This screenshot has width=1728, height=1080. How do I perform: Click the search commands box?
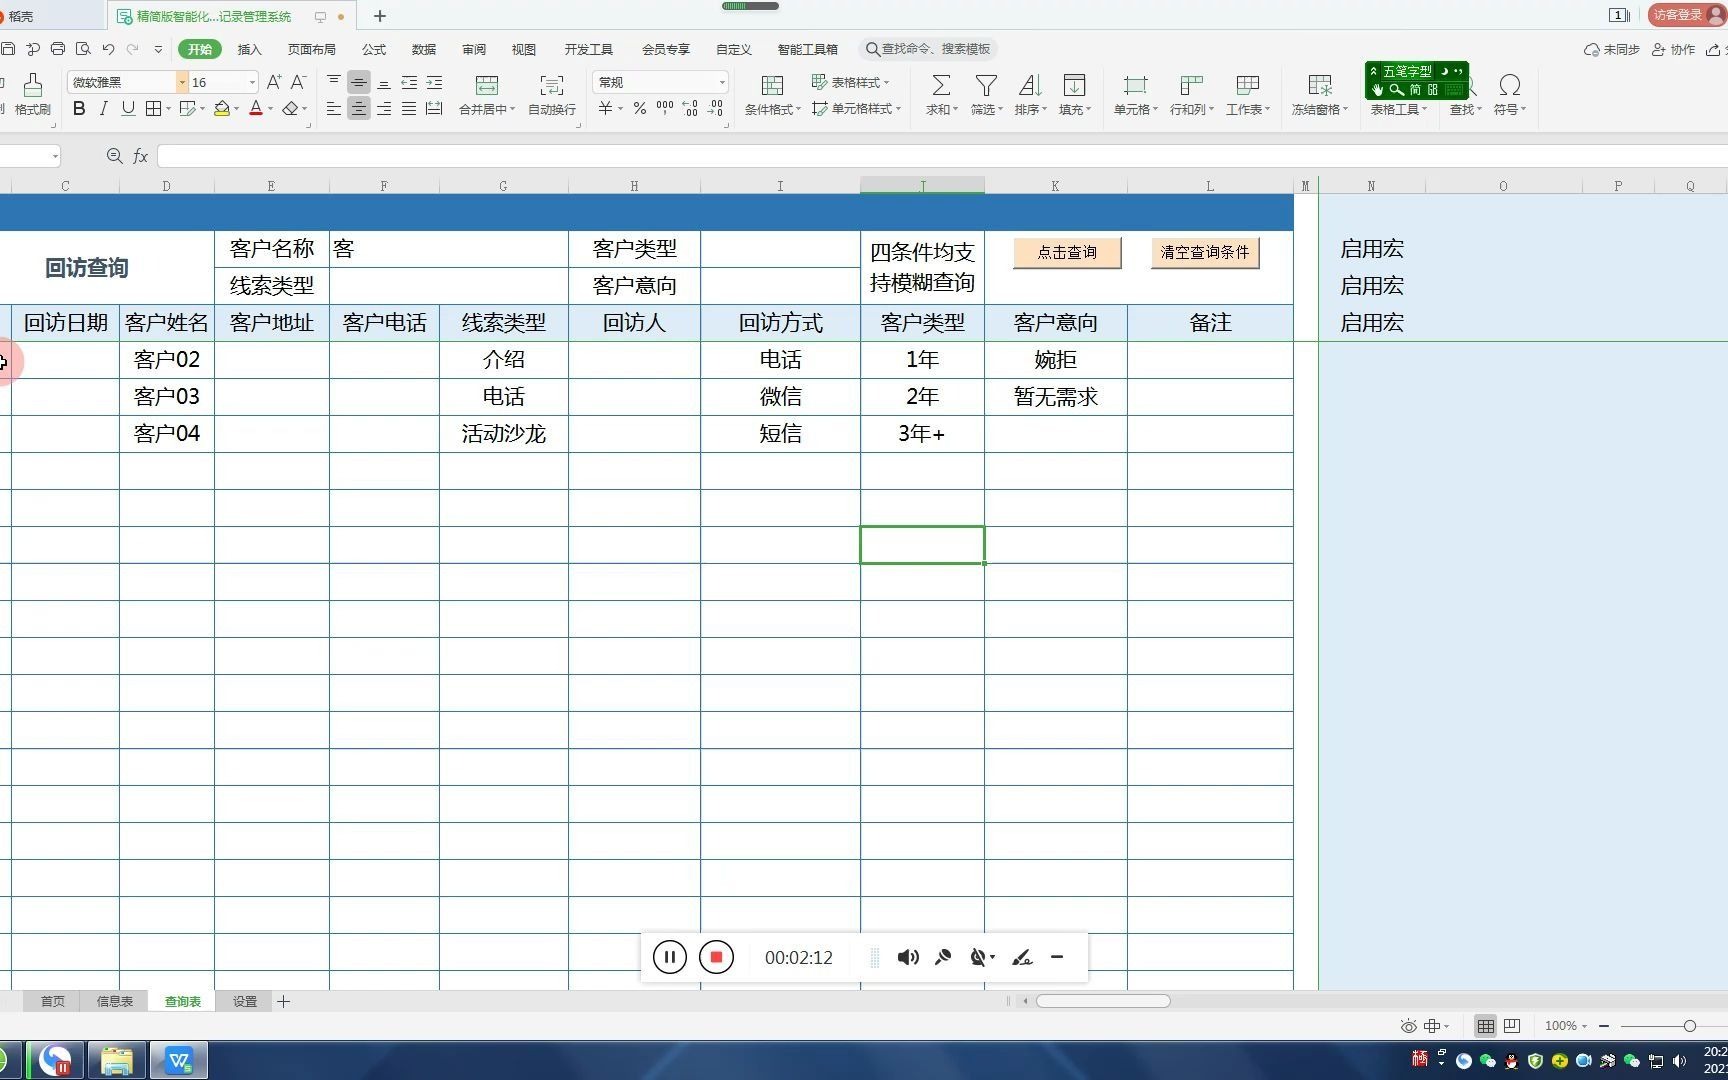[927, 49]
